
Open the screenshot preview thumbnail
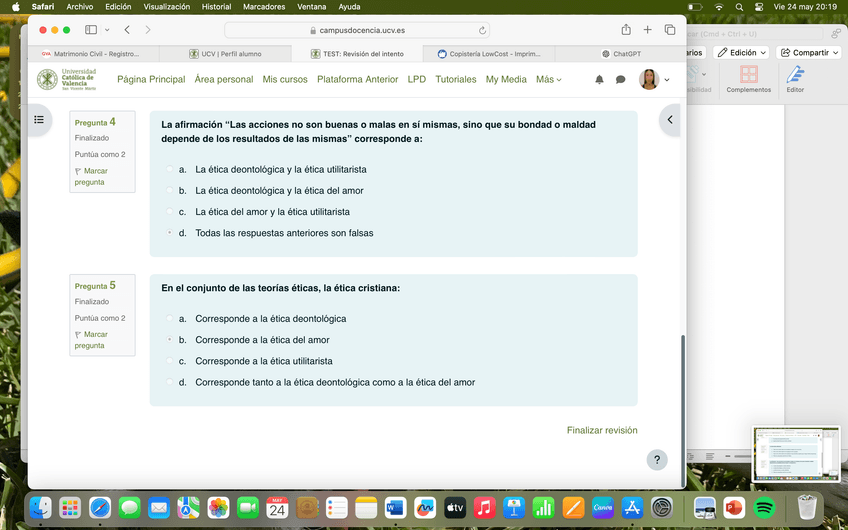pyautogui.click(x=796, y=453)
